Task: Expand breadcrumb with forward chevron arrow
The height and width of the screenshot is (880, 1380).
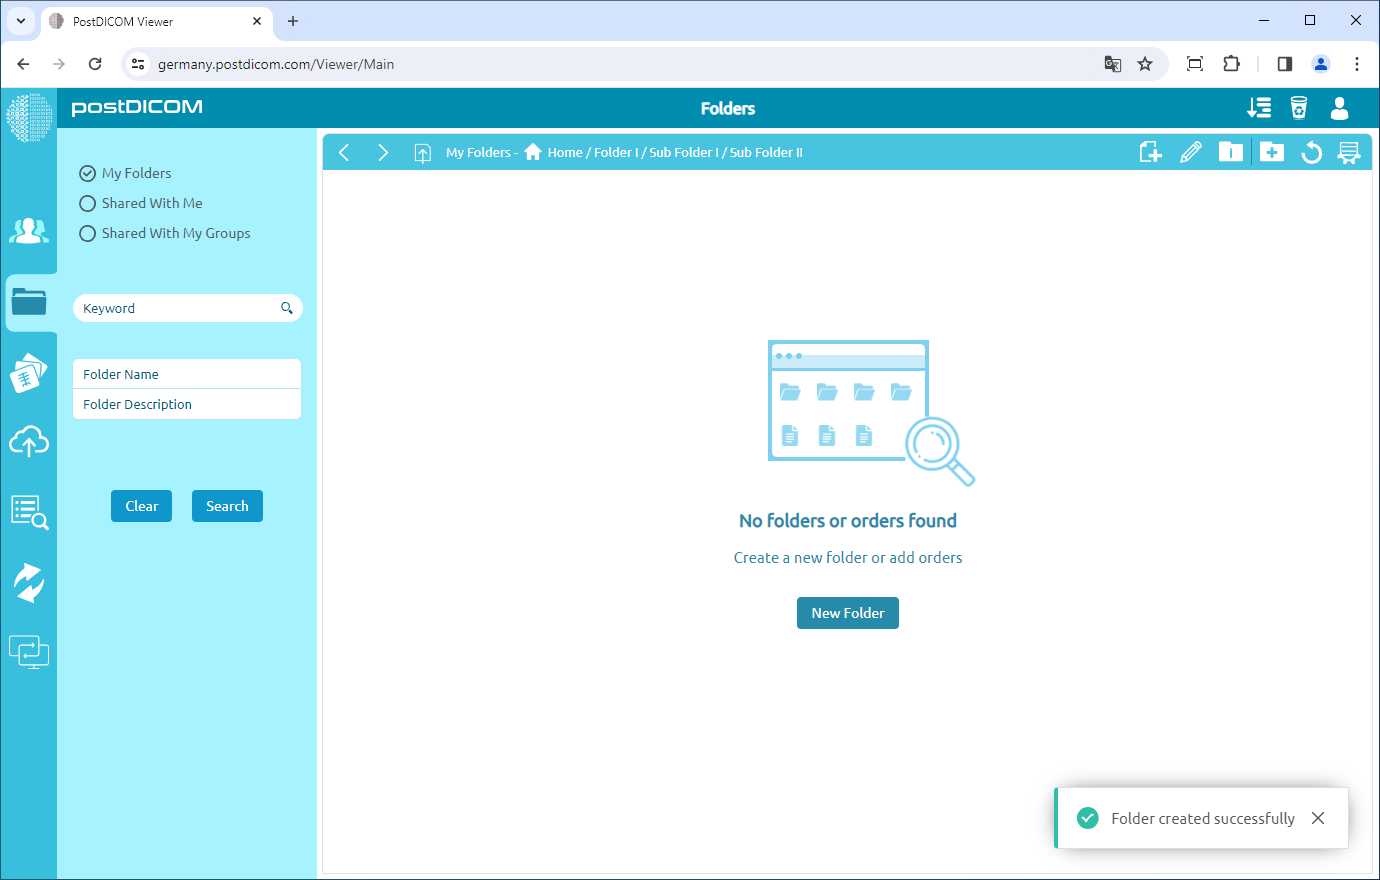Action: click(383, 152)
